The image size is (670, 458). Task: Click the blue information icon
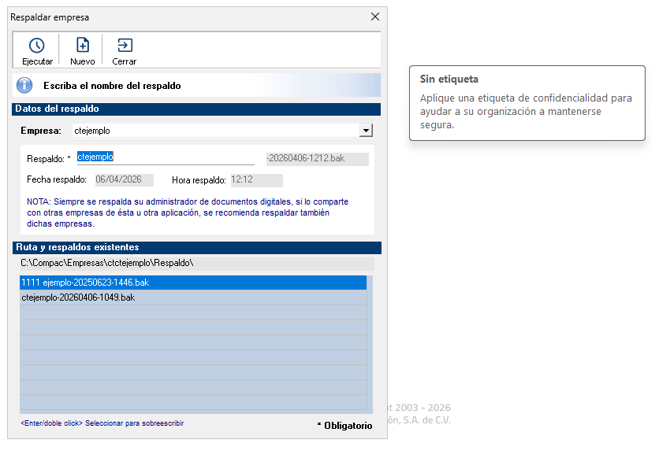coord(24,85)
